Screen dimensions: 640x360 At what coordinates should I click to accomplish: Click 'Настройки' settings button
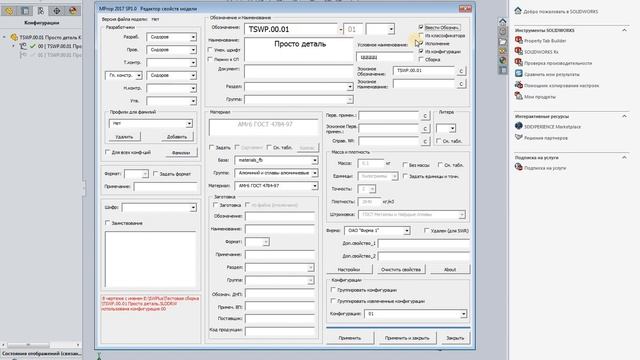pyautogui.click(x=349, y=269)
